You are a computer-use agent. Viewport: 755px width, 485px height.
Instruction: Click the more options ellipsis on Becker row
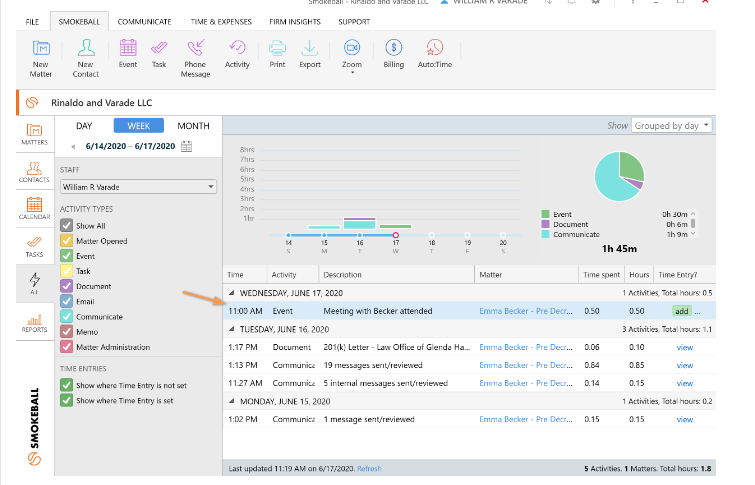pos(697,311)
